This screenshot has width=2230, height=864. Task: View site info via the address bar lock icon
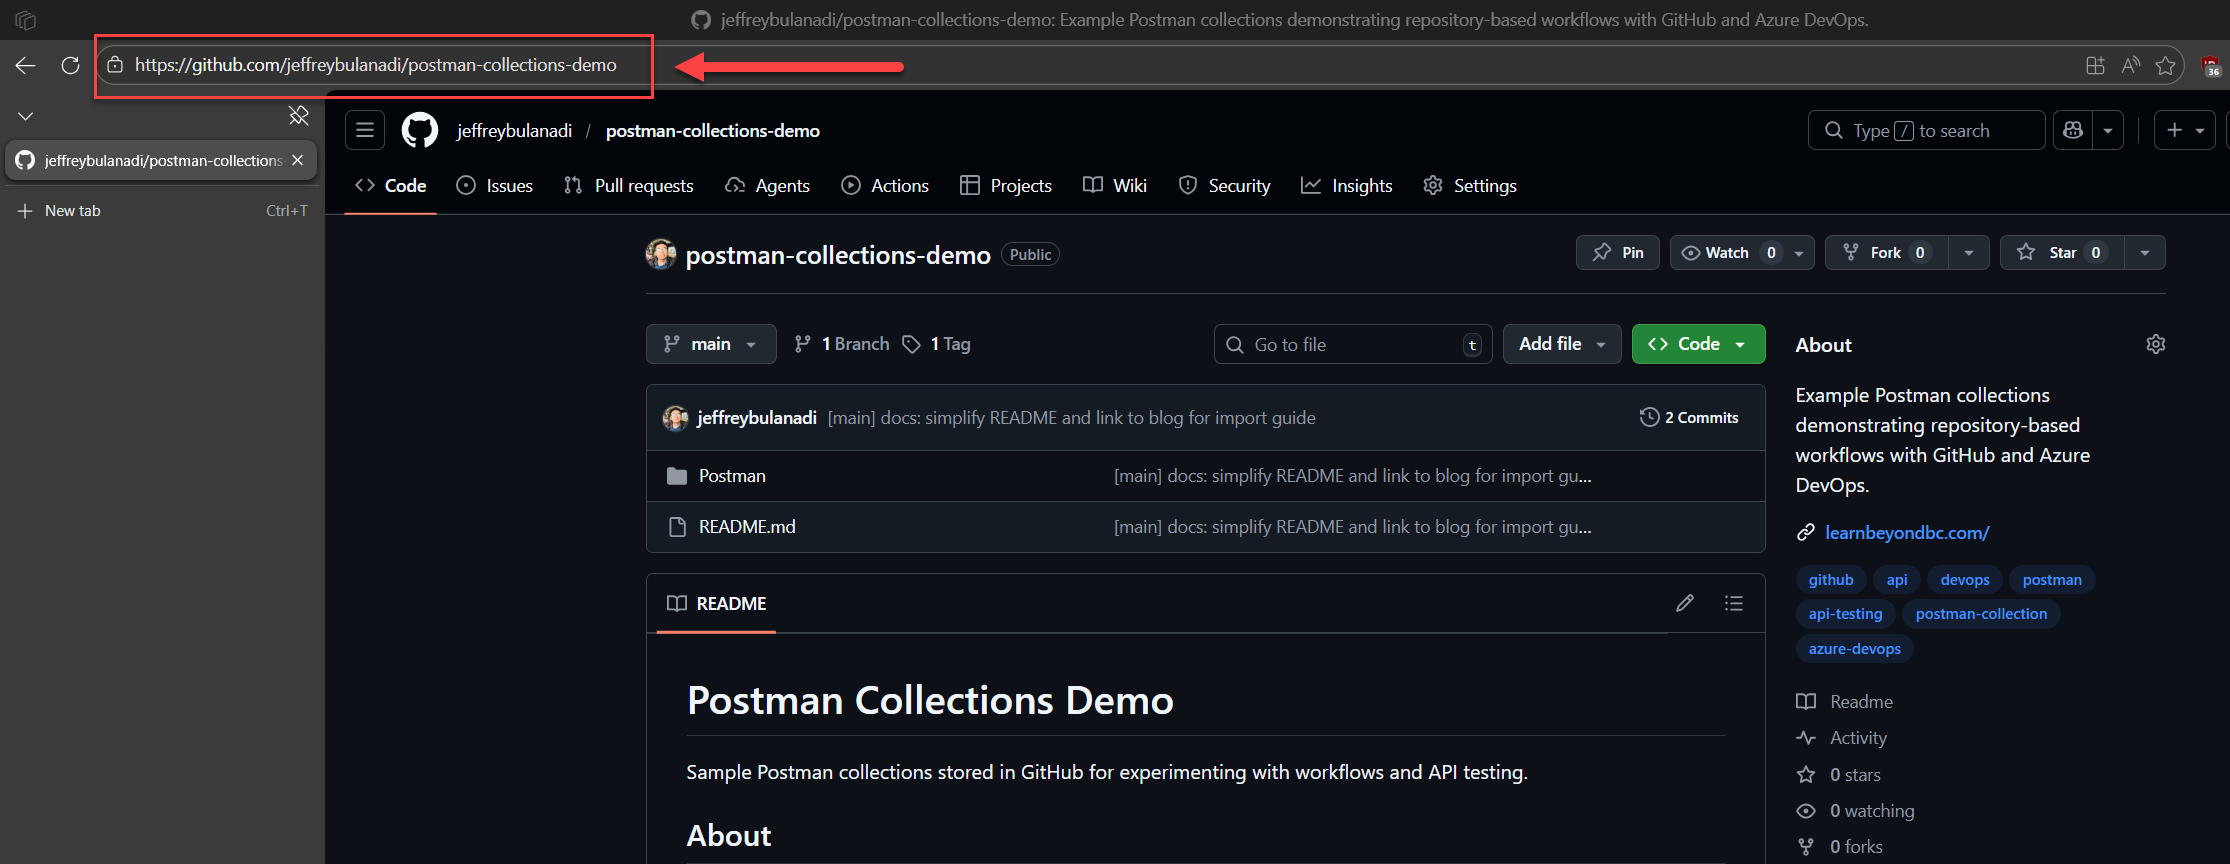tap(115, 65)
